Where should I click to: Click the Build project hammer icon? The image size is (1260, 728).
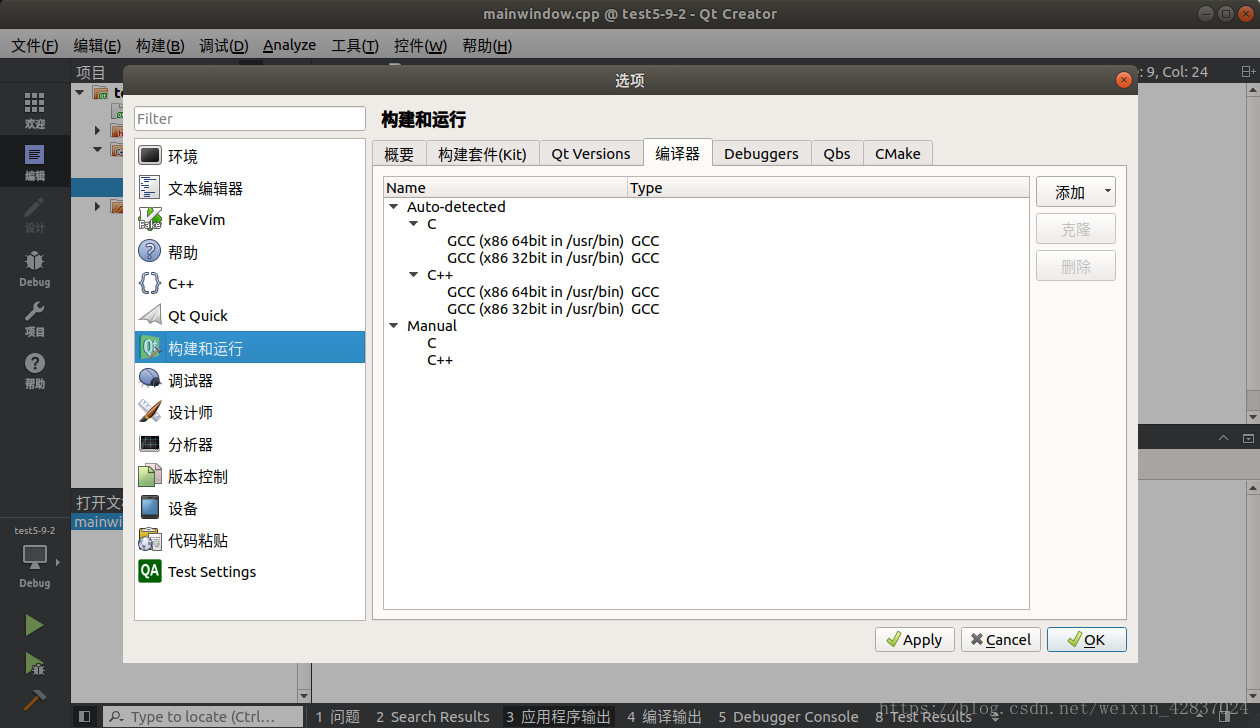click(34, 699)
